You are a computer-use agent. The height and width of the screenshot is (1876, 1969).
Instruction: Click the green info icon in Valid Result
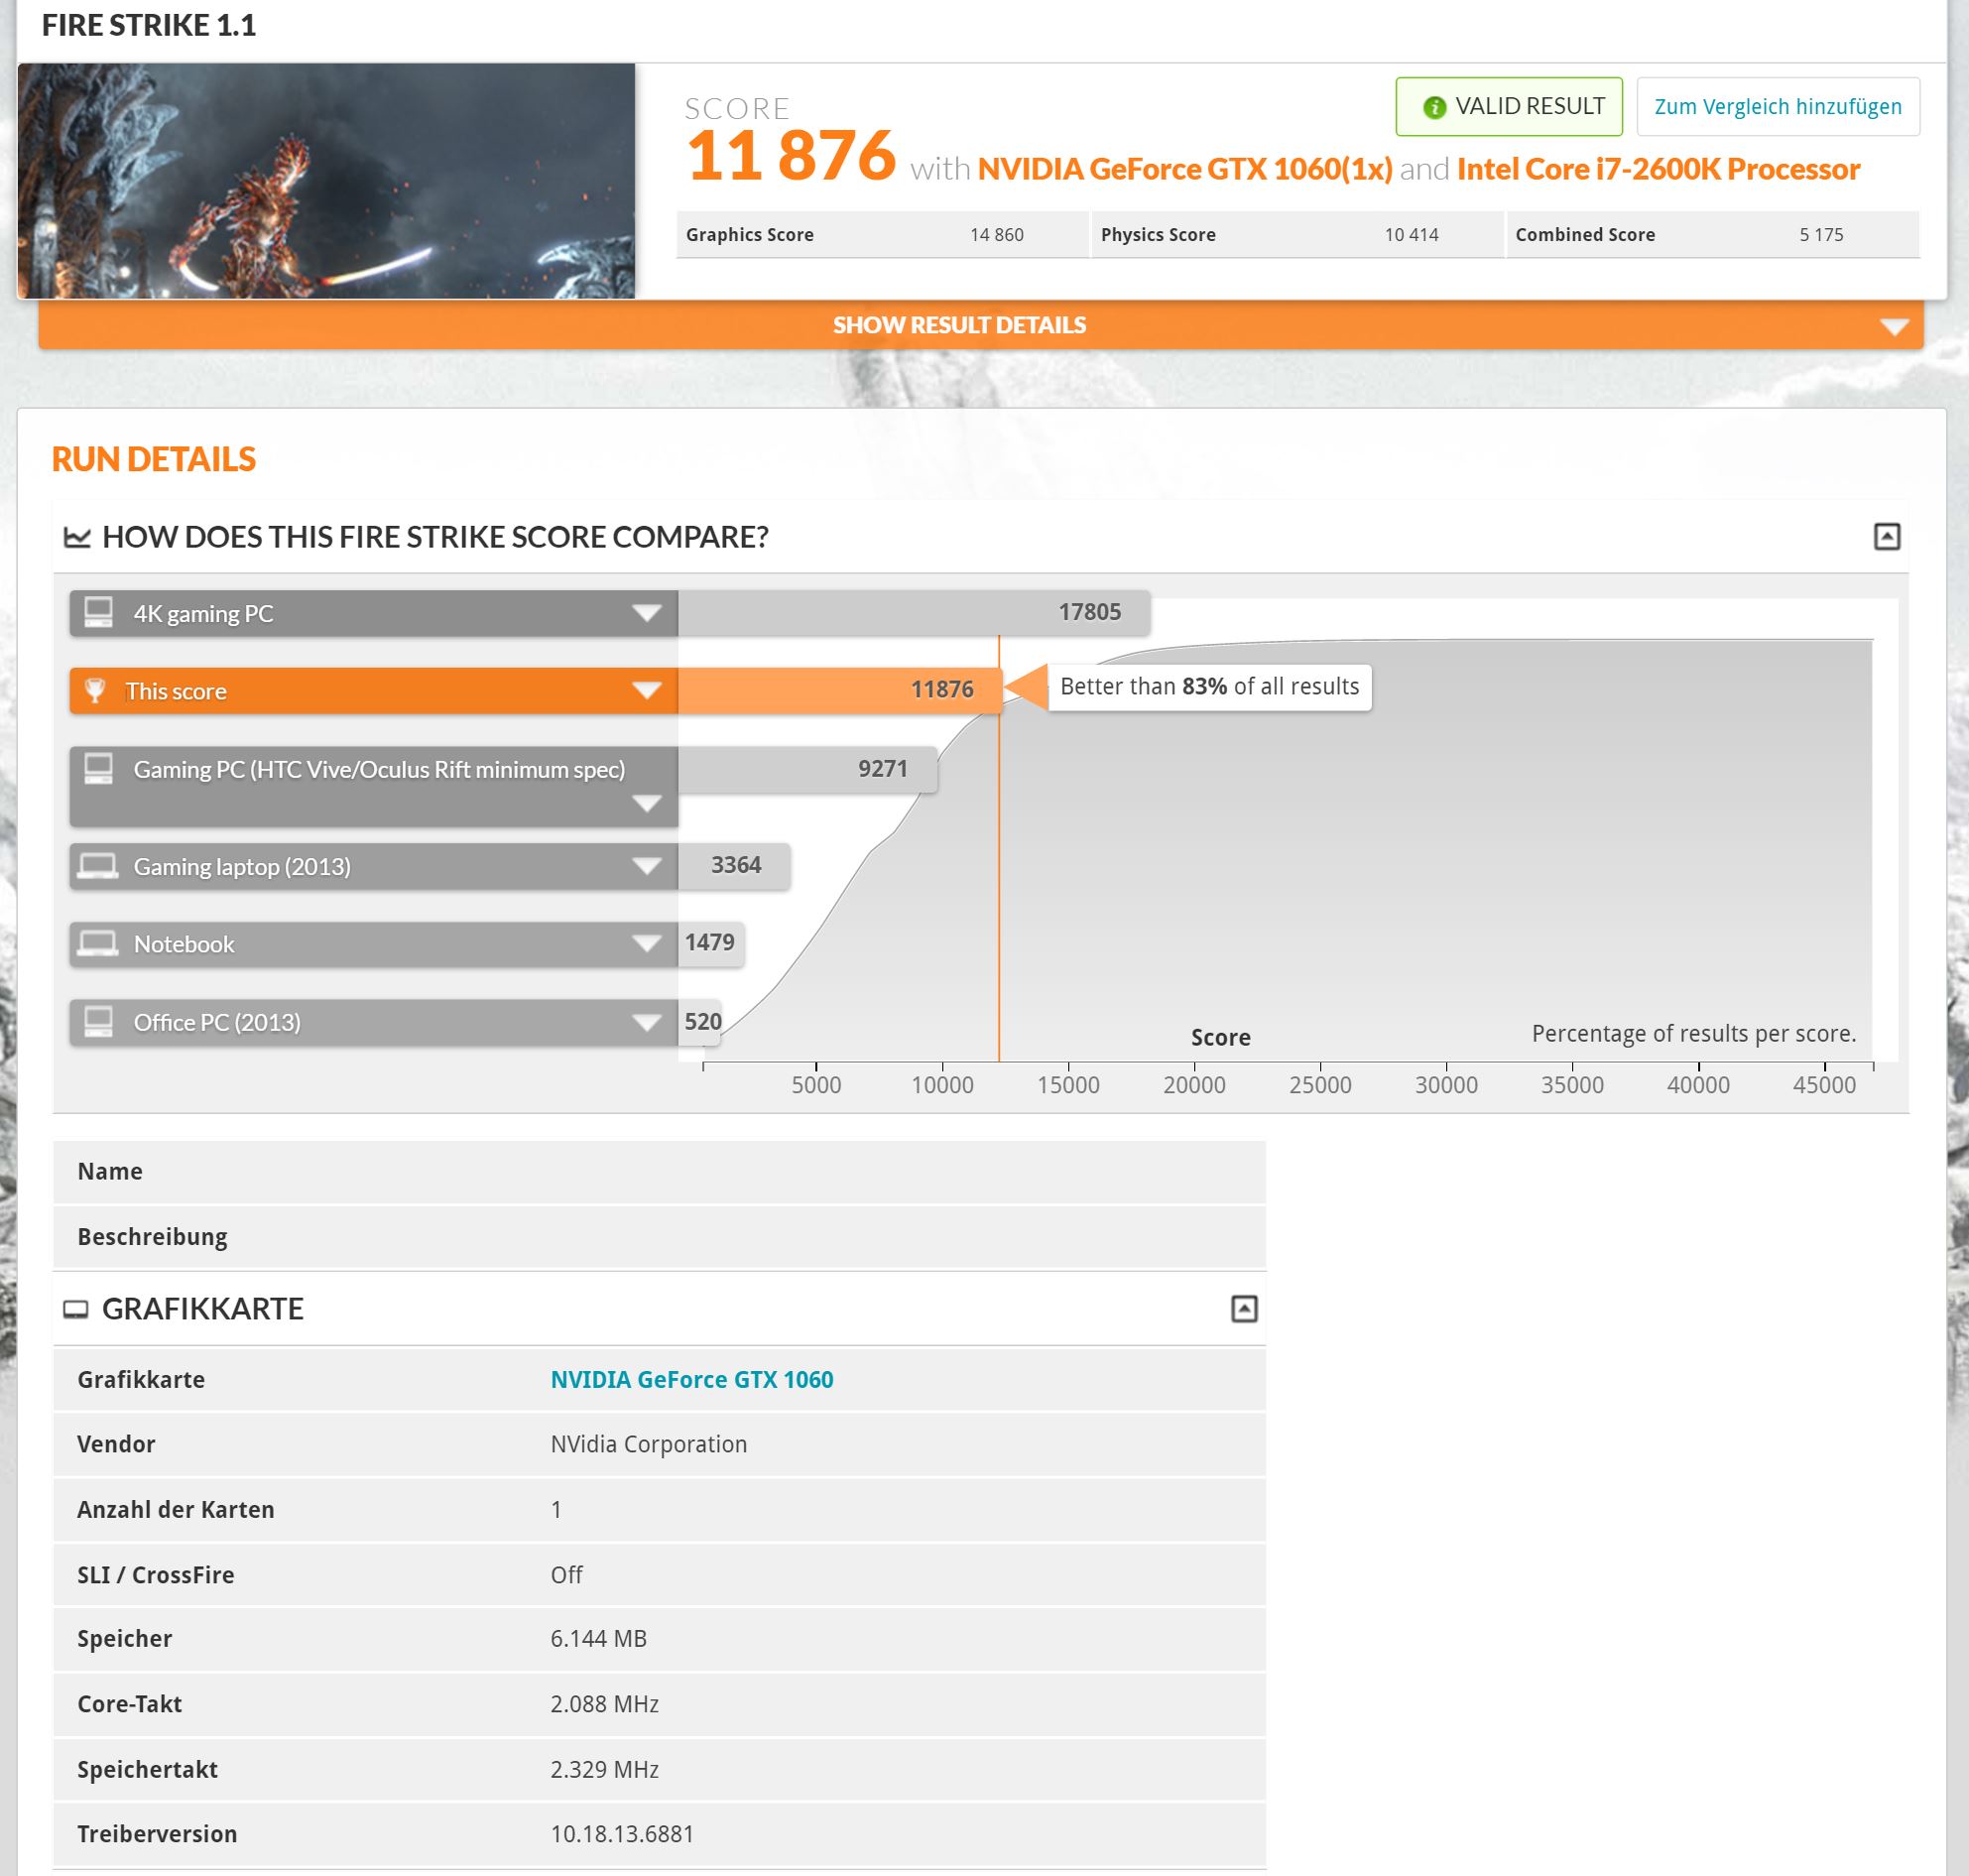tap(1434, 107)
